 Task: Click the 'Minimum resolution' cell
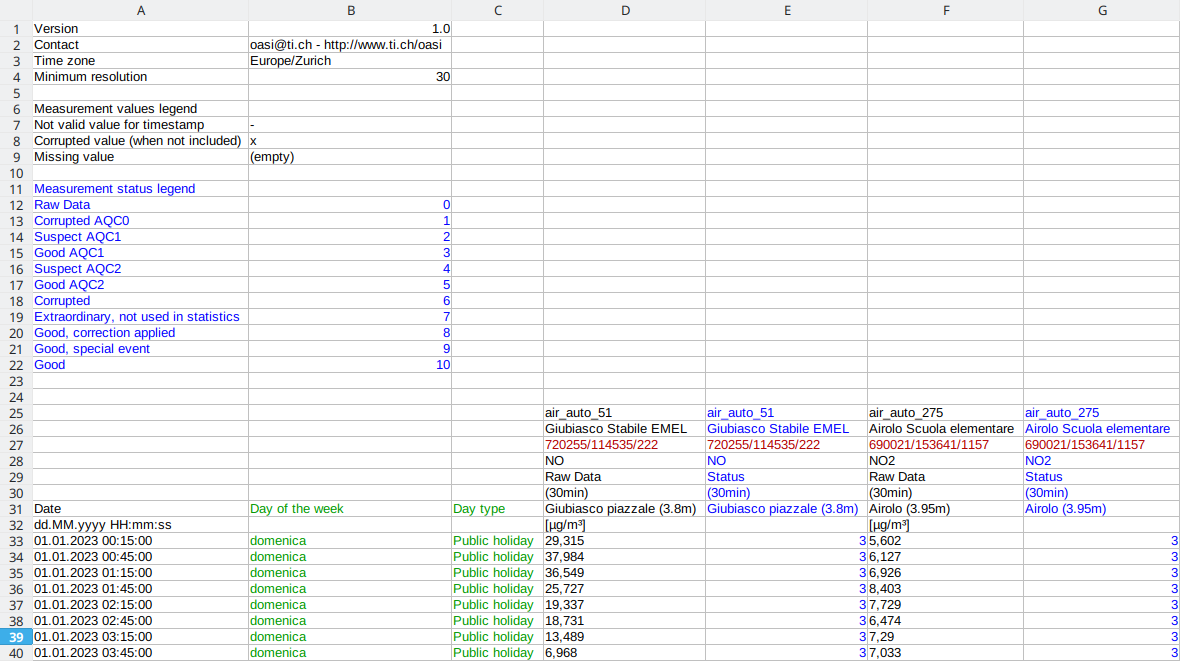pyautogui.click(x=140, y=77)
